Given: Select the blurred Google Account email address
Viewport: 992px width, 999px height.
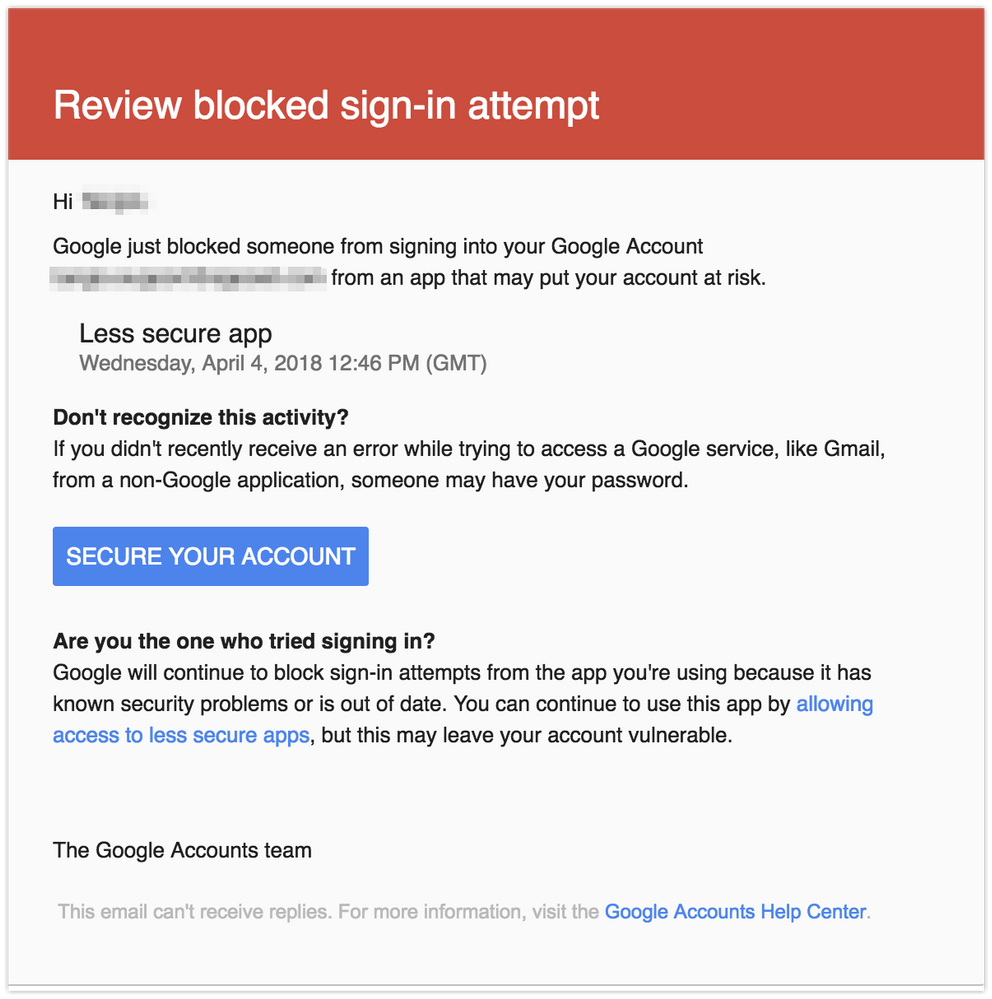Looking at the screenshot, I should coord(188,277).
